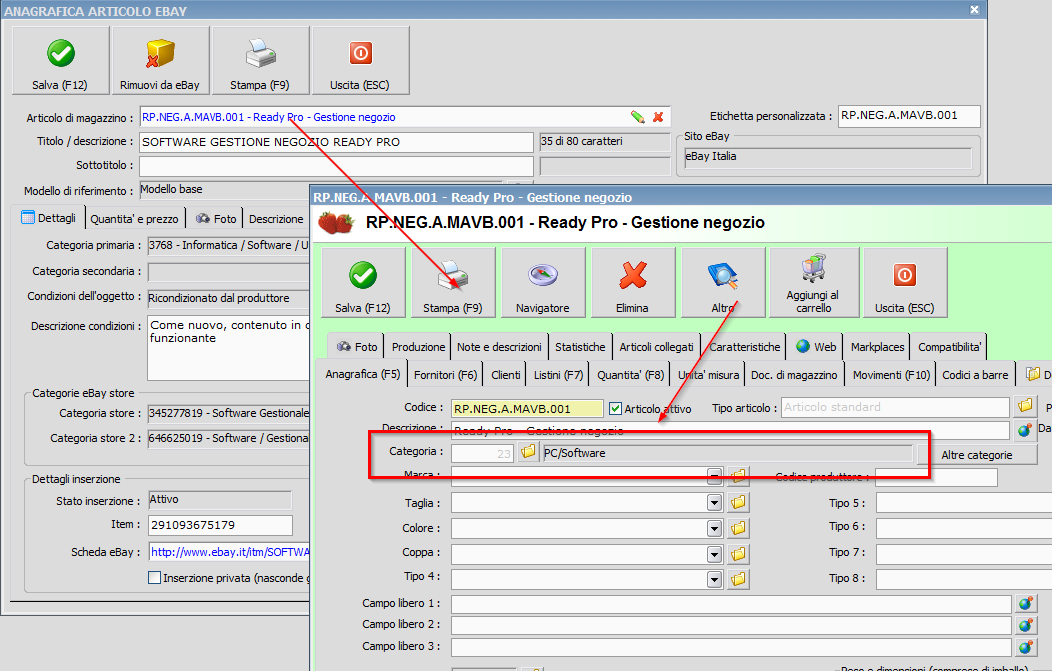Open the Altro magnifier button
Image resolution: width=1052 pixels, height=671 pixels.
coord(723,282)
